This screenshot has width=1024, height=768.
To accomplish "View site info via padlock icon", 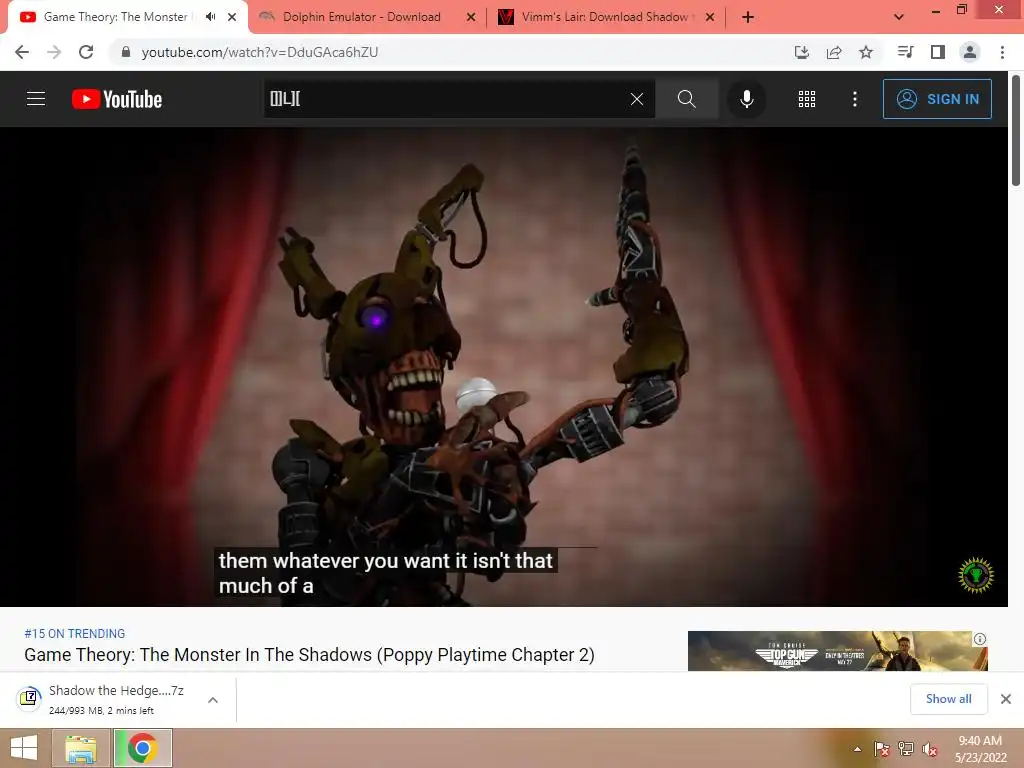I will tap(126, 52).
